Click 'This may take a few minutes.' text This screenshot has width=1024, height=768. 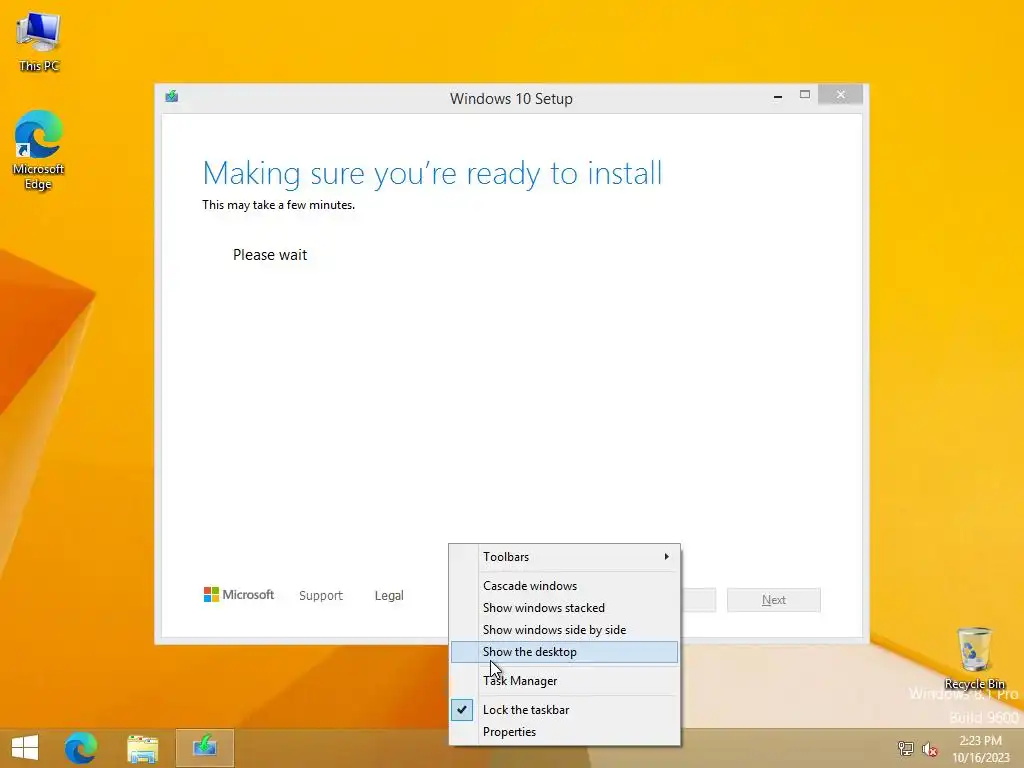coord(278,205)
